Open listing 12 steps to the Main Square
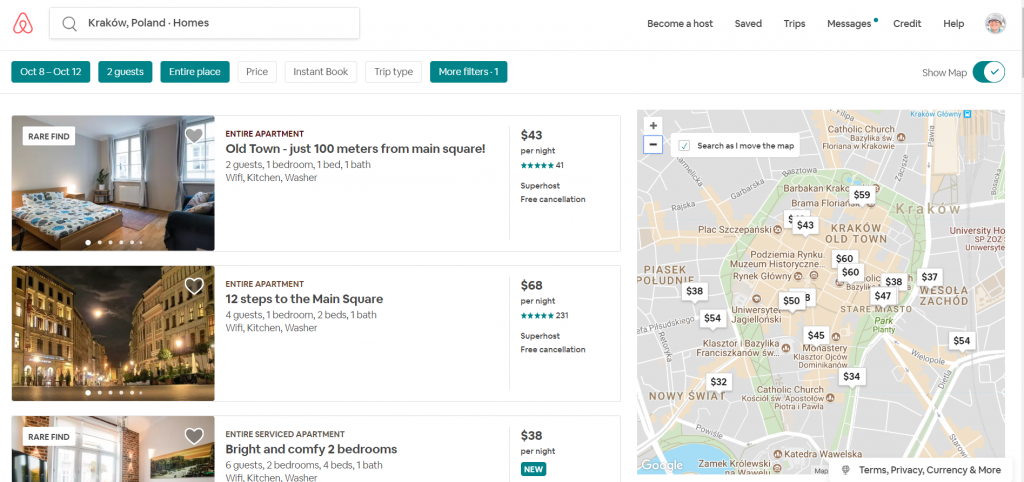This screenshot has height=482, width=1024. (304, 299)
